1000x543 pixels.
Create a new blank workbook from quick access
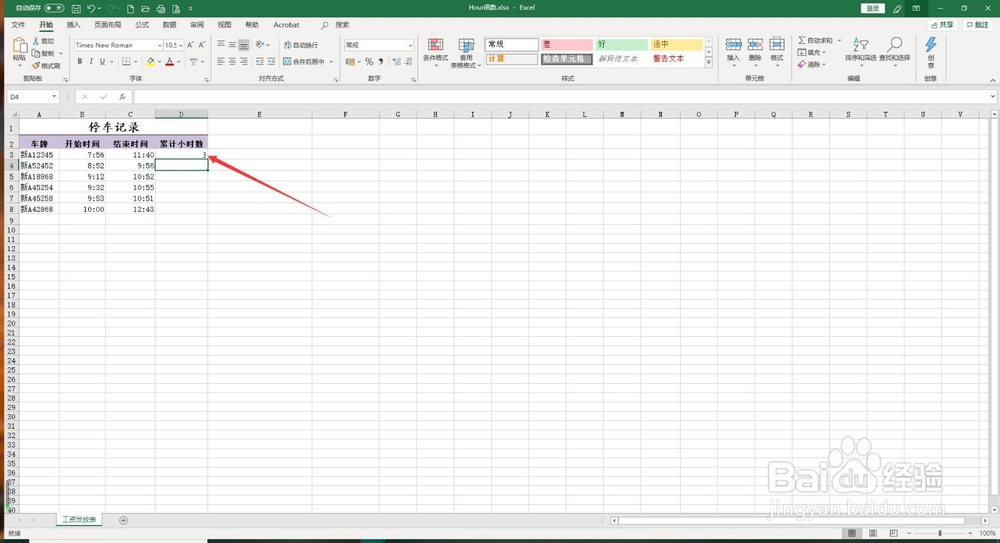(x=131, y=8)
